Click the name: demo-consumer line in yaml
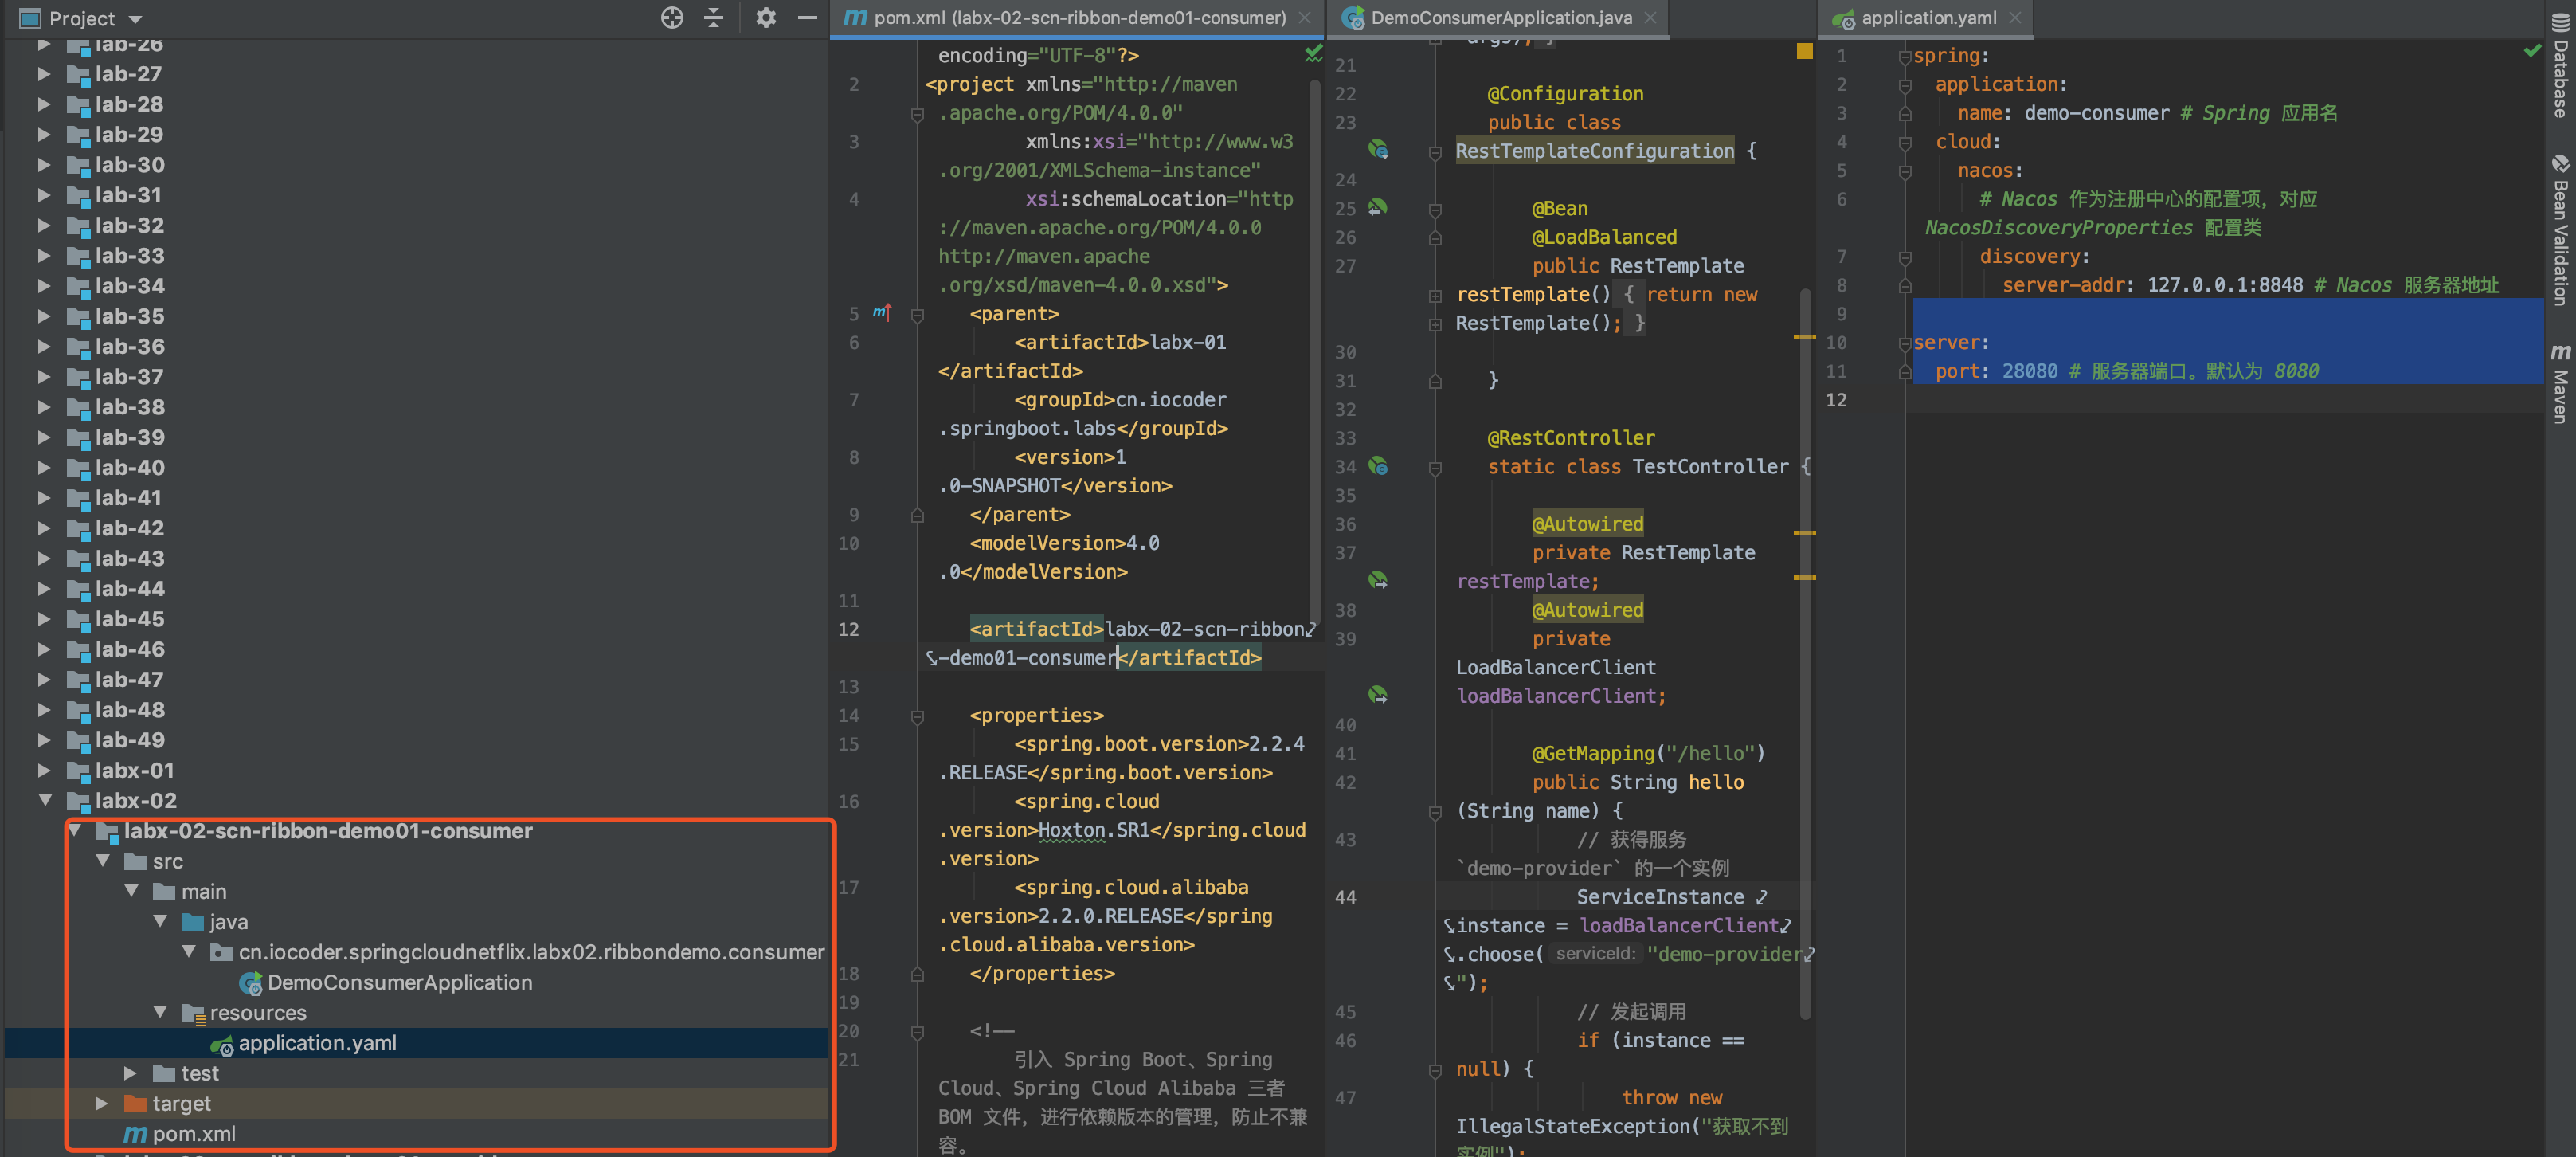Screen dimensions: 2576x1157 coord(2063,113)
